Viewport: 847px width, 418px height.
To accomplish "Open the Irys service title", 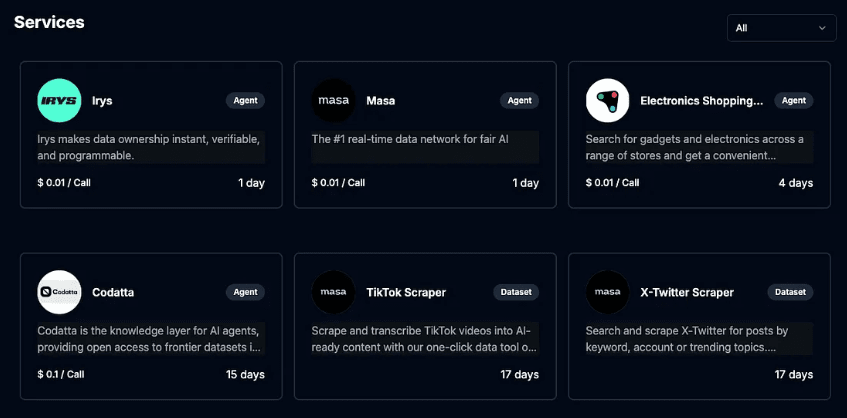I will pos(102,101).
